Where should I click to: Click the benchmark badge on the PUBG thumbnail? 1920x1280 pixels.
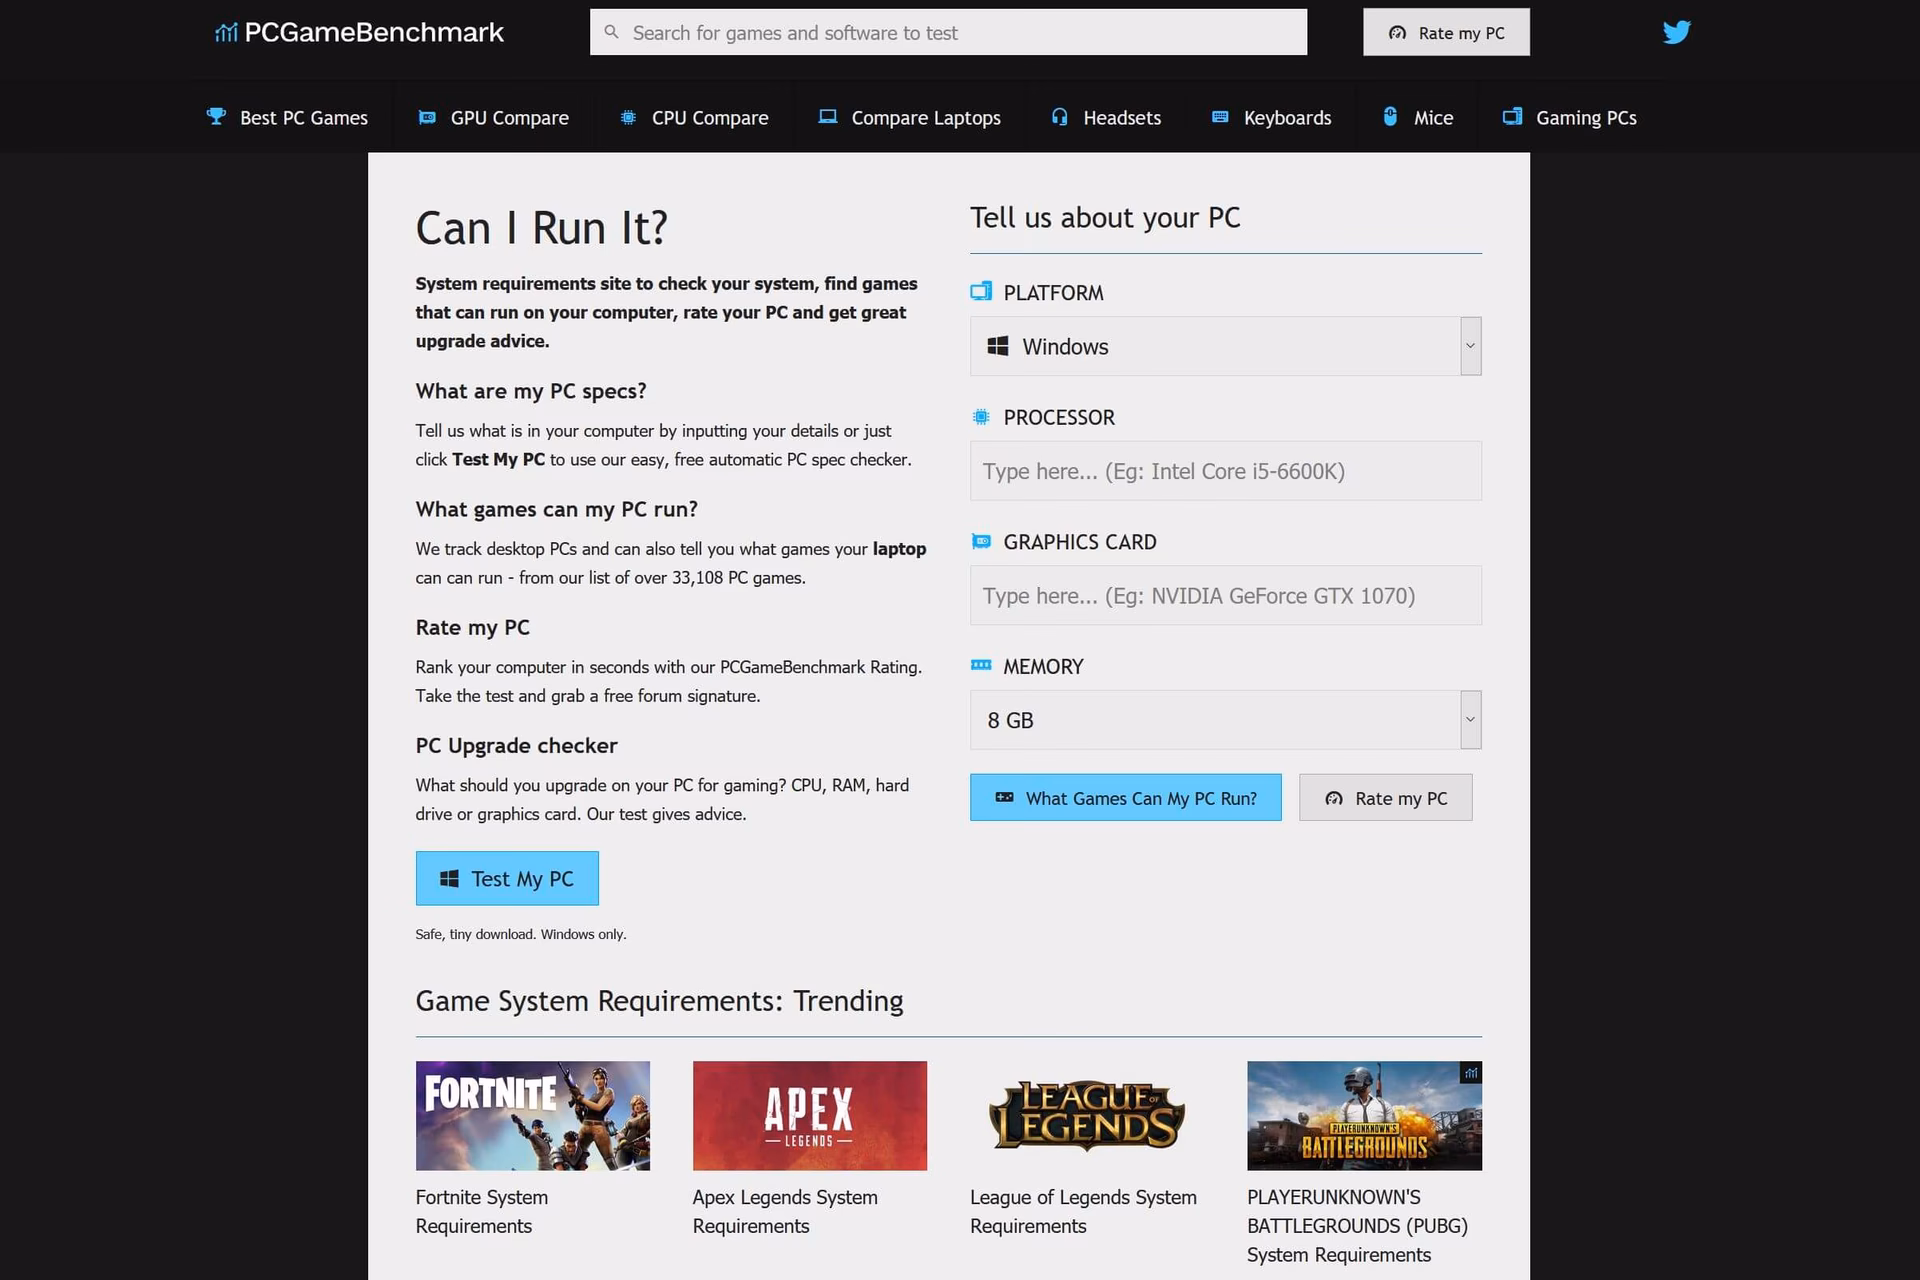[1470, 1073]
